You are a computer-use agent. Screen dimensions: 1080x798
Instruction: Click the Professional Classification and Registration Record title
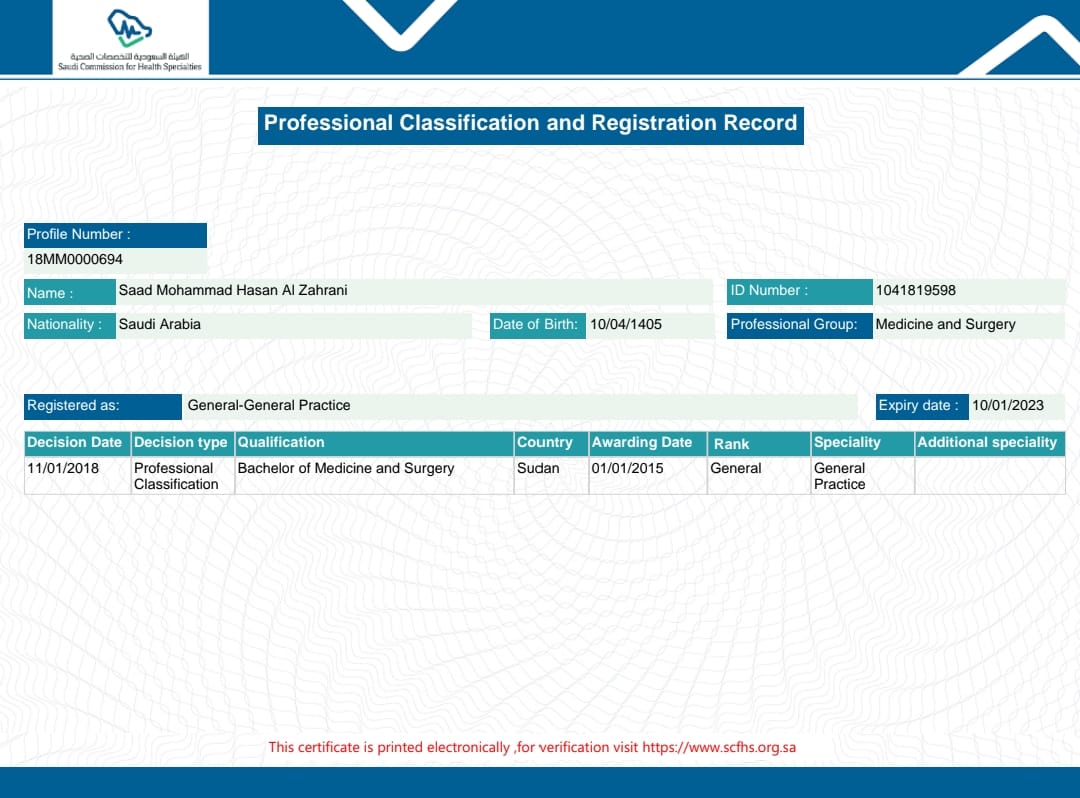(530, 124)
